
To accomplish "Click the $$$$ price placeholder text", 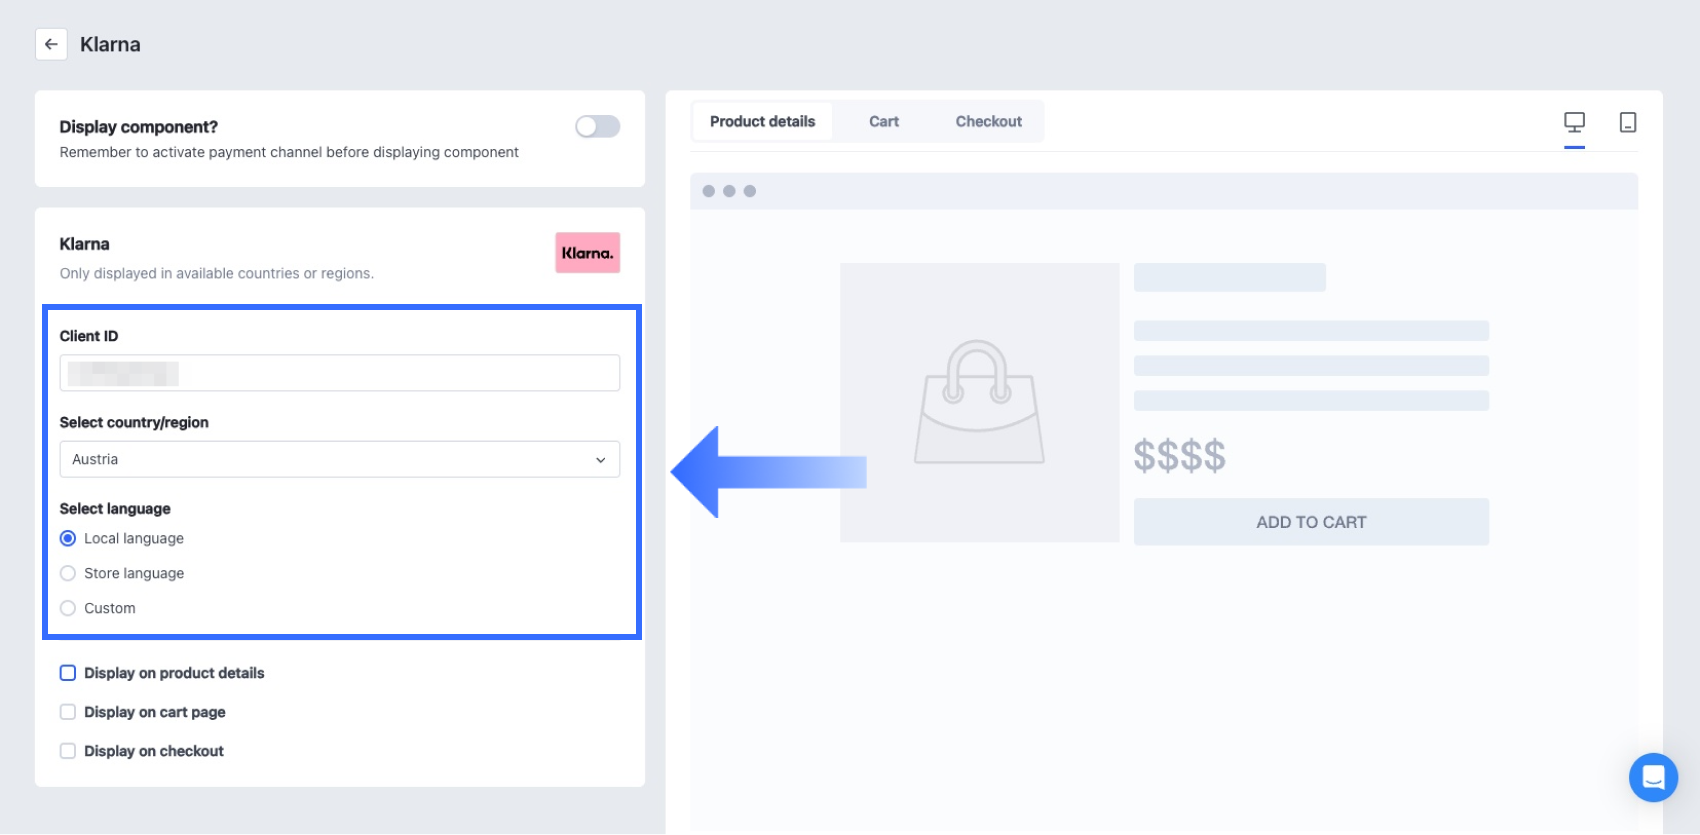I will click(x=1180, y=456).
